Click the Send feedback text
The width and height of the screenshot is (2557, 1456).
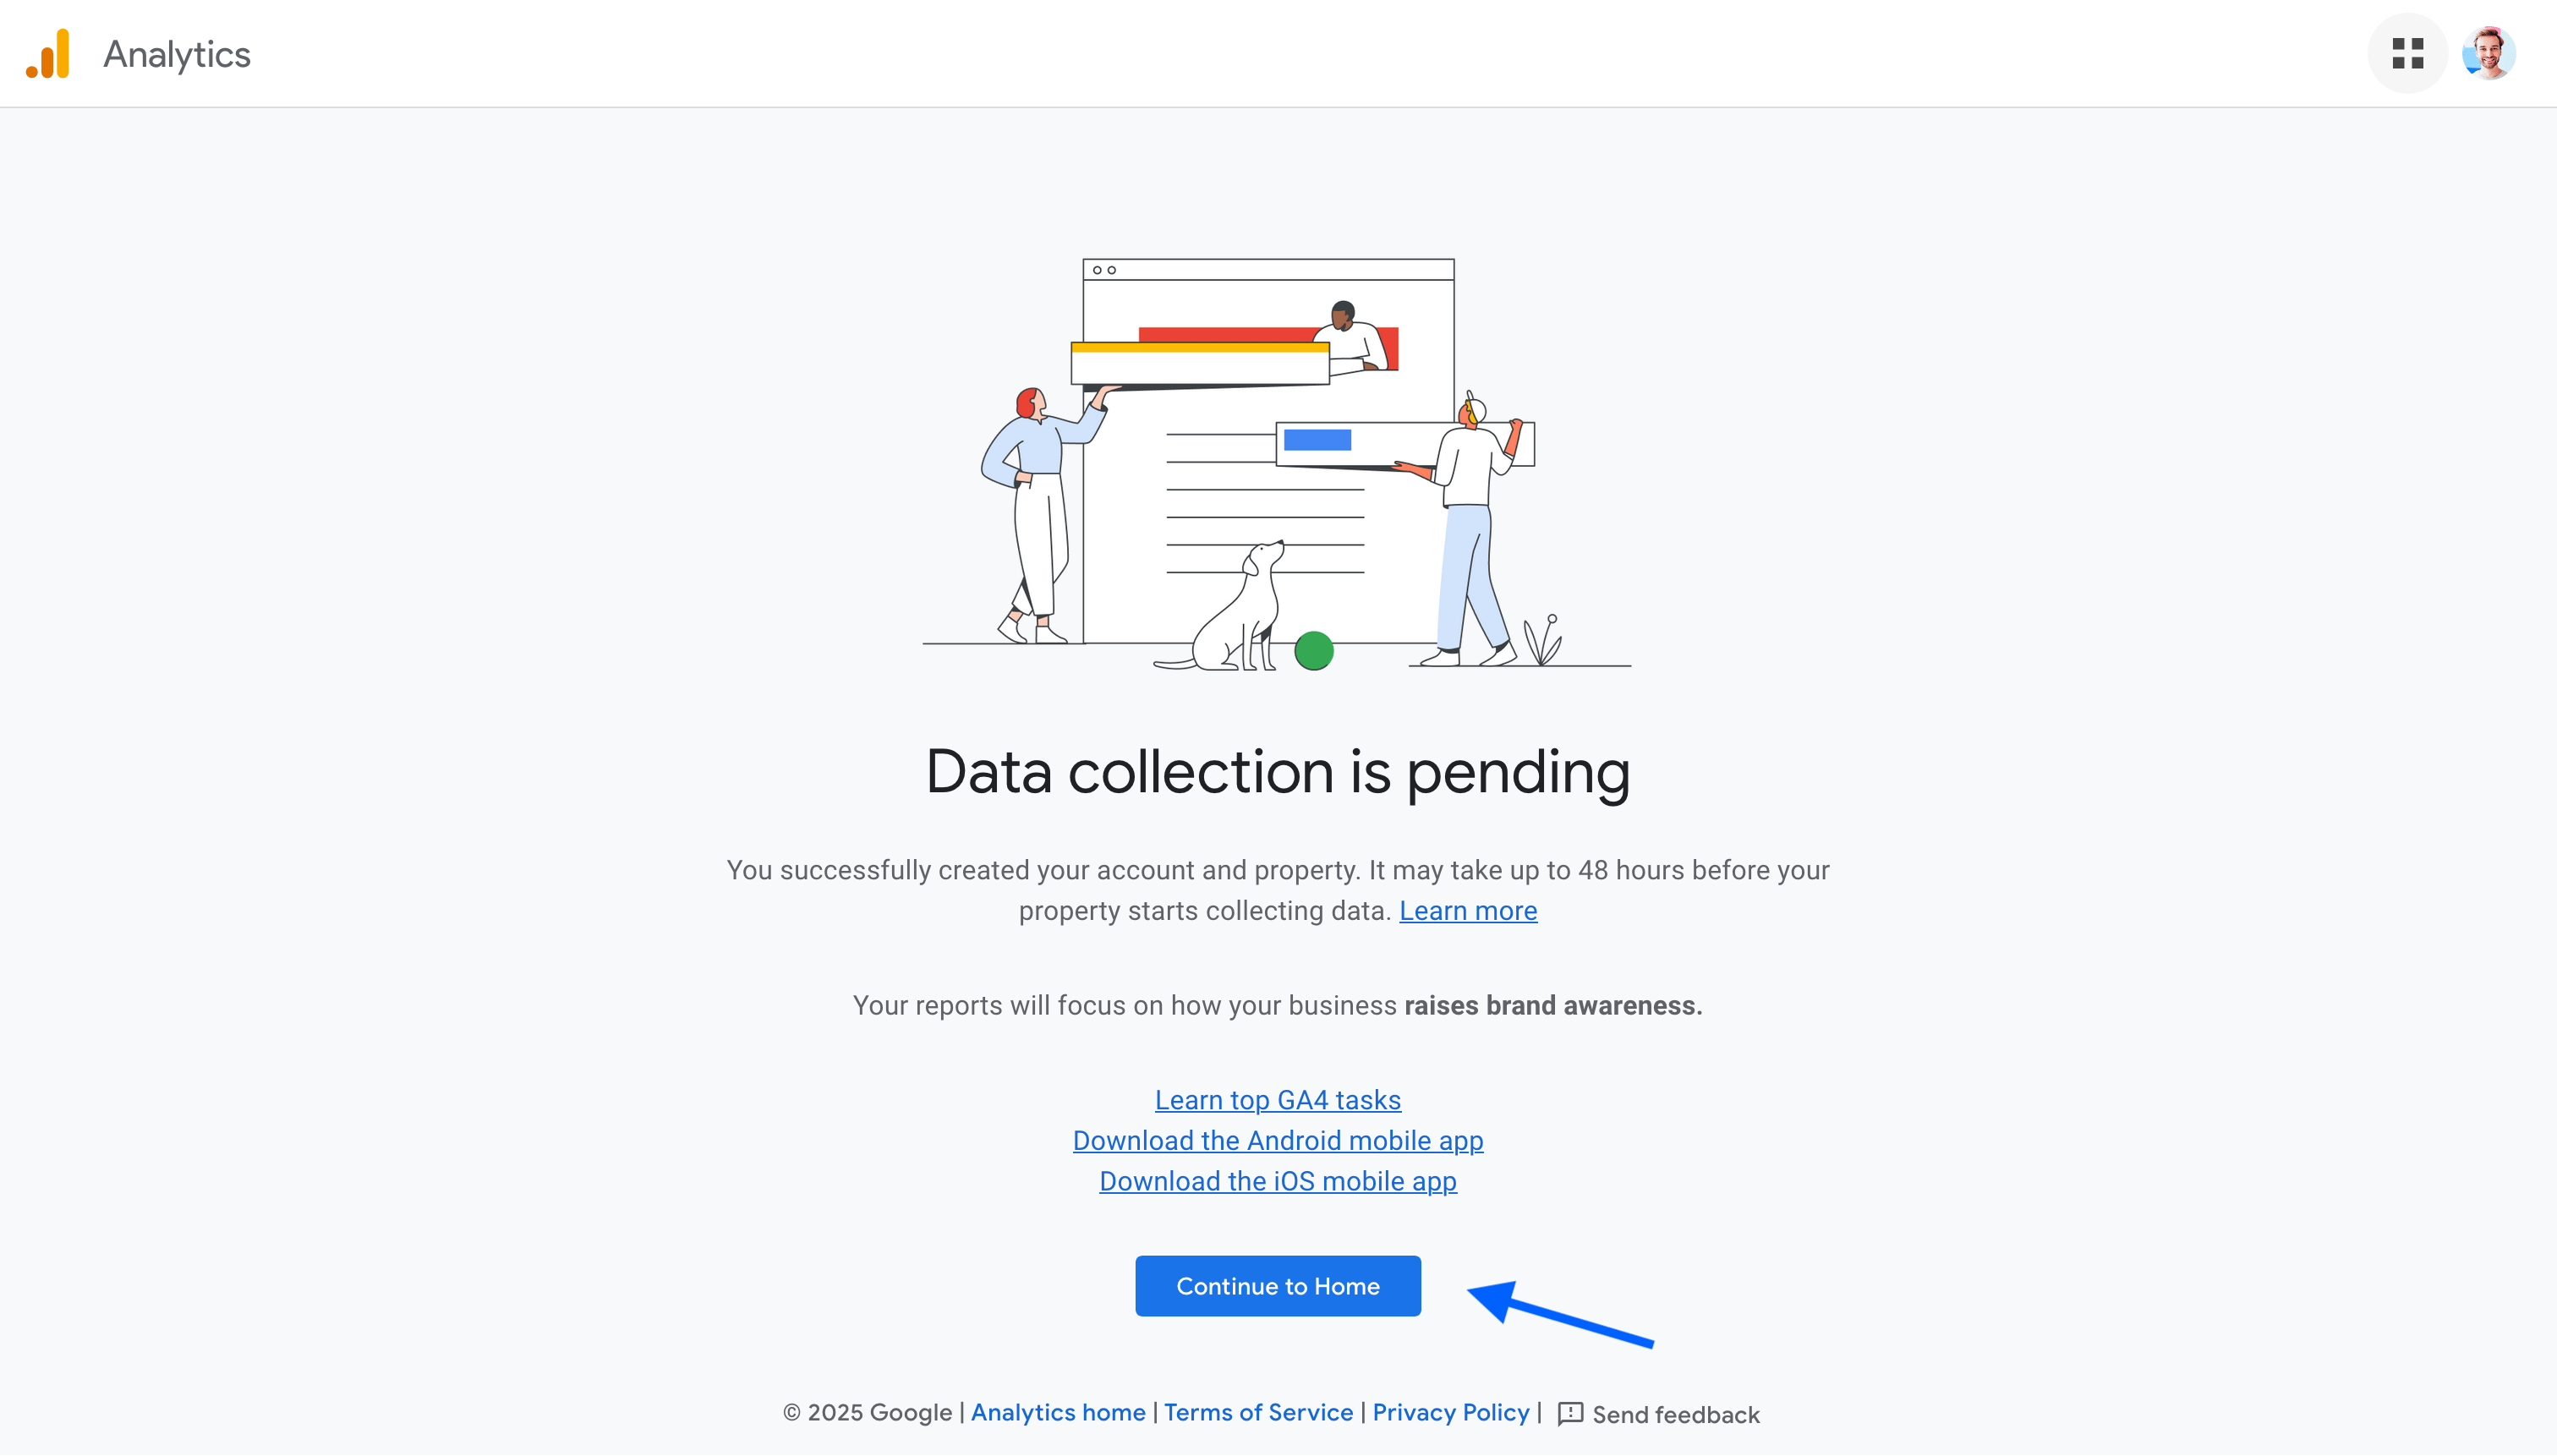coord(1675,1415)
